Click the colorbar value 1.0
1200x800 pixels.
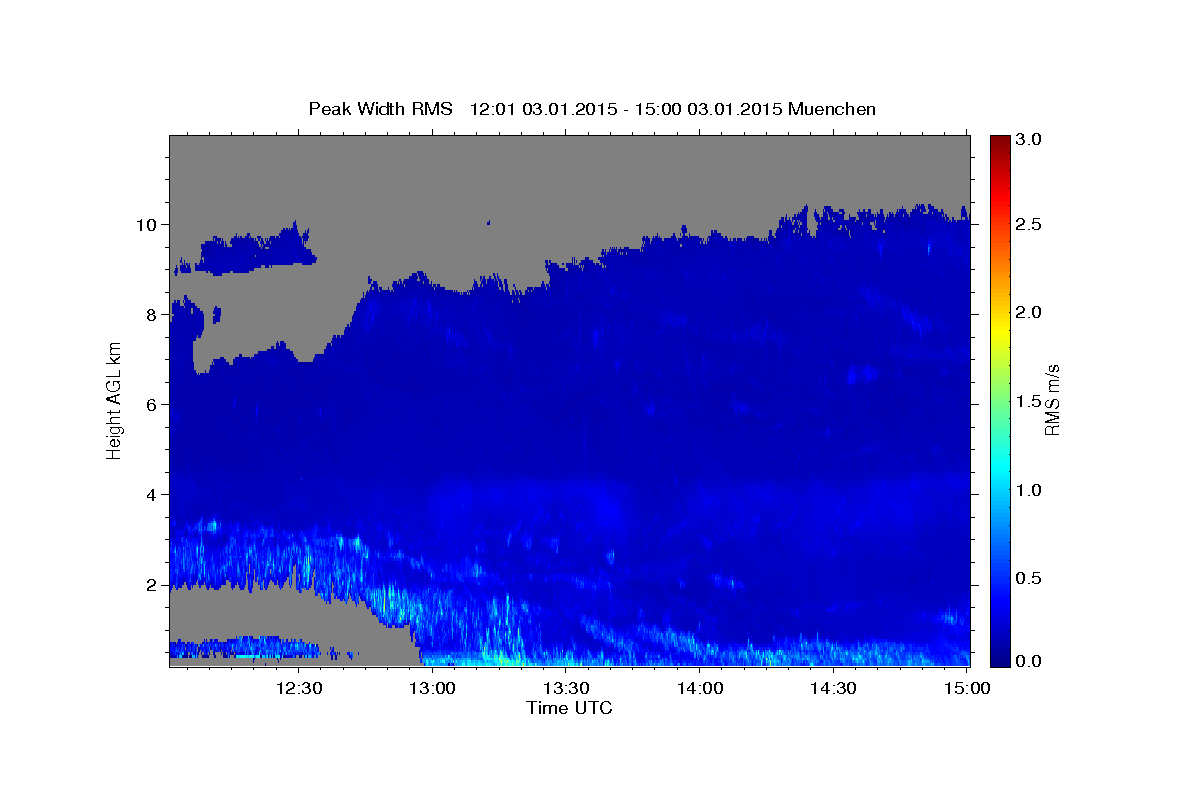1030,490
